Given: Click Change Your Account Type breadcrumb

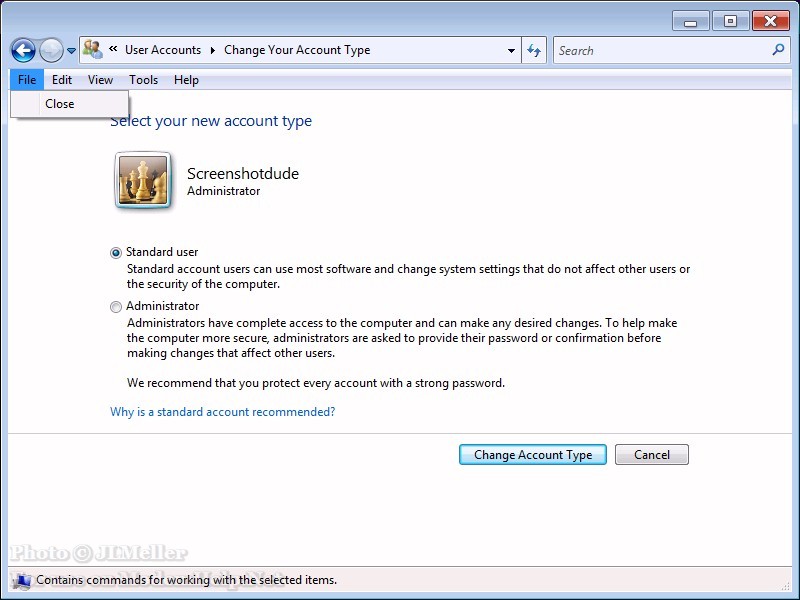Looking at the screenshot, I should 297,50.
